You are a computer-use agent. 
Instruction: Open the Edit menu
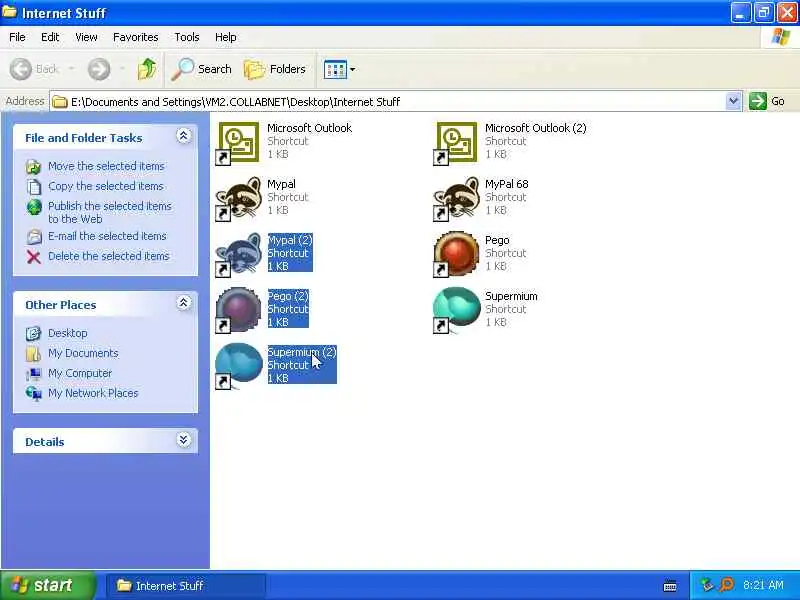(50, 37)
